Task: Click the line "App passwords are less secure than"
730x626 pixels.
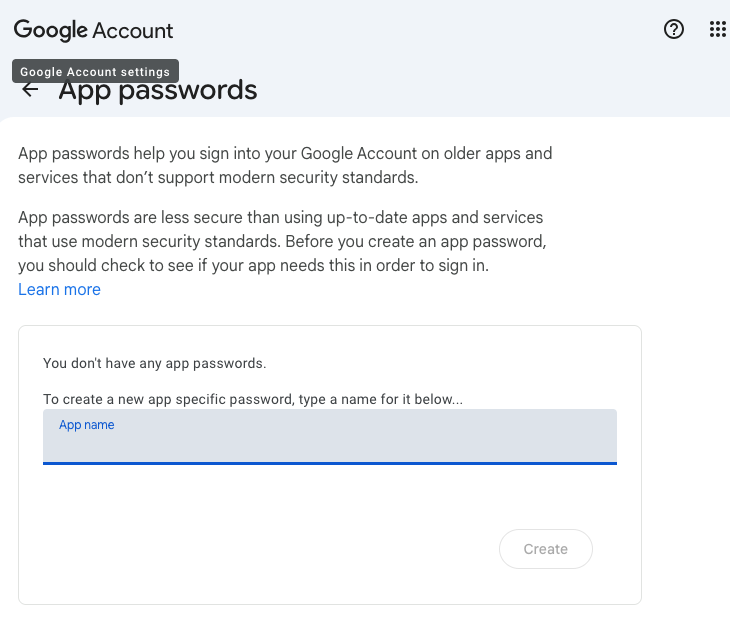Action: (280, 217)
